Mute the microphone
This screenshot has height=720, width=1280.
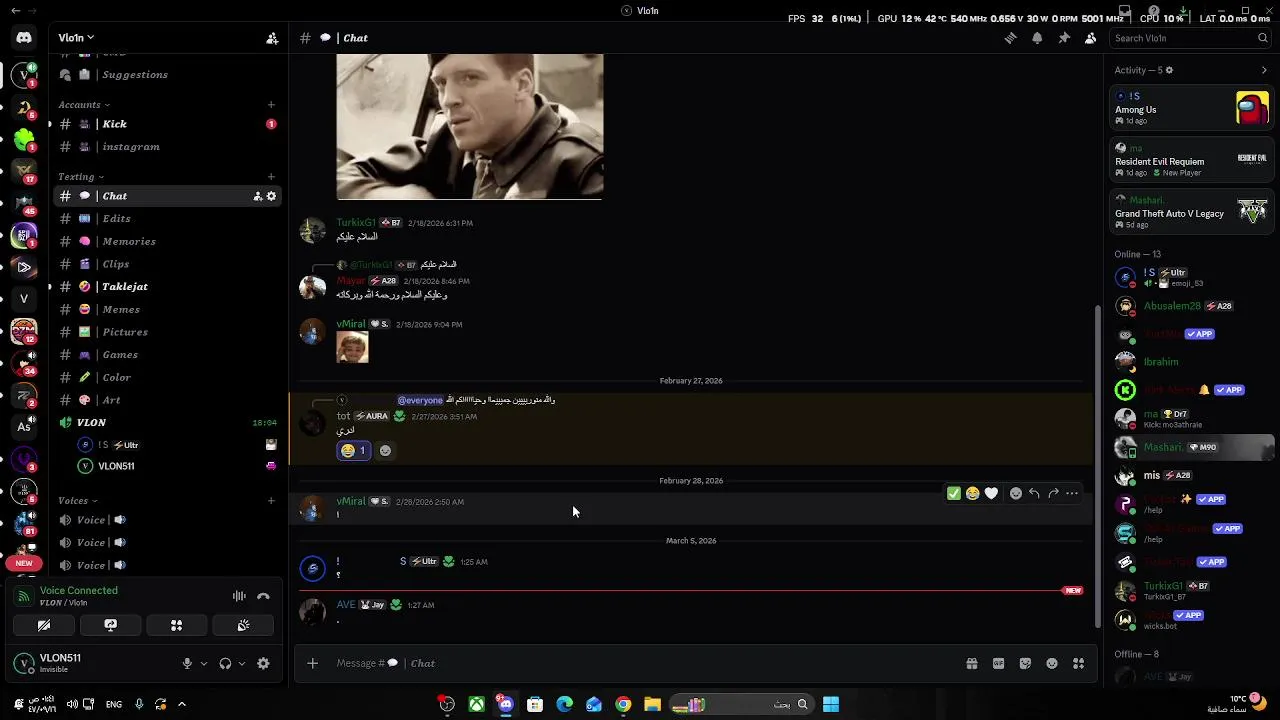tap(187, 663)
